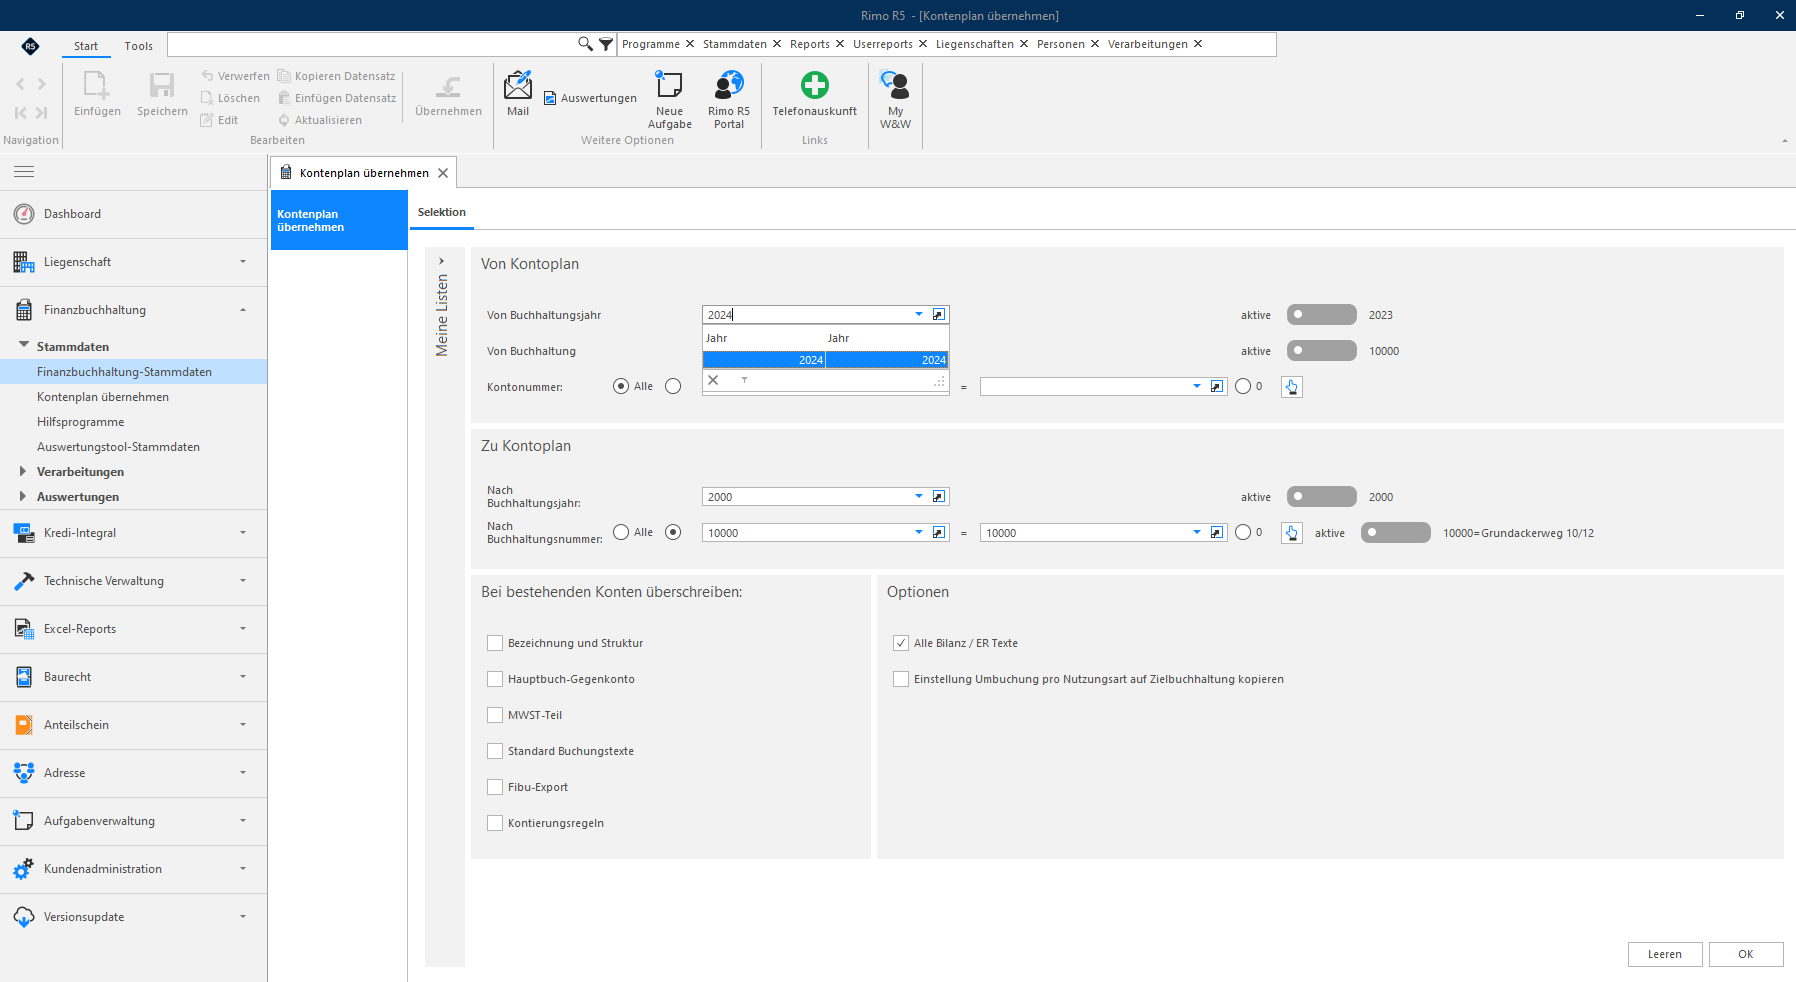Image resolution: width=1796 pixels, height=982 pixels.
Task: Click the OK button
Action: pos(1746,954)
